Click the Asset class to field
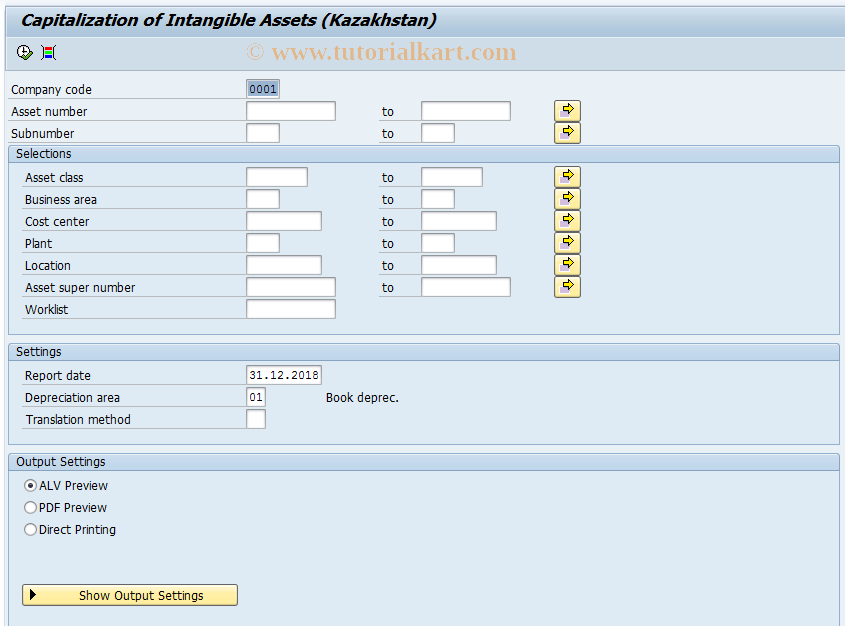This screenshot has width=845, height=626. click(x=452, y=177)
